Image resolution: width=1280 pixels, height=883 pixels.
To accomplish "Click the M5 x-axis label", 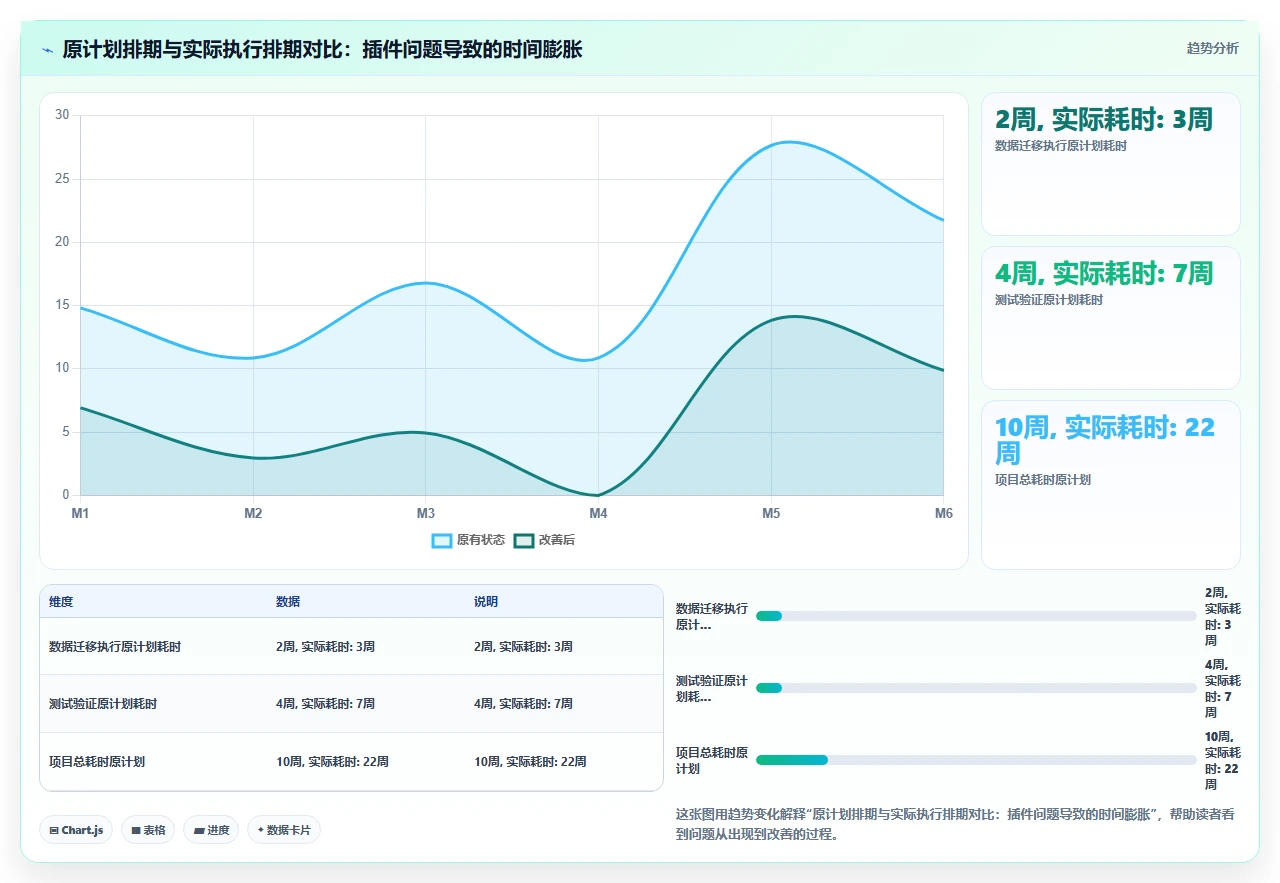I will [x=771, y=513].
